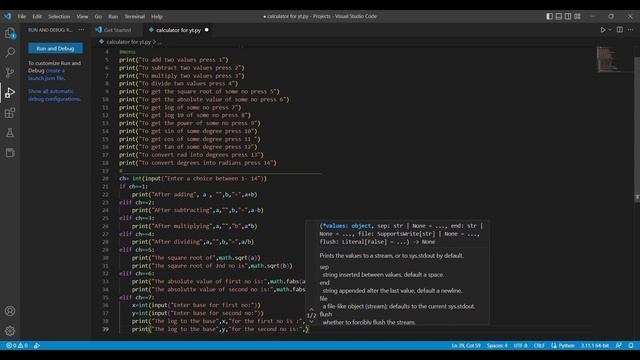Click the code minimap preview
Viewport: 640px width, 360px height.
pyautogui.click(x=608, y=60)
